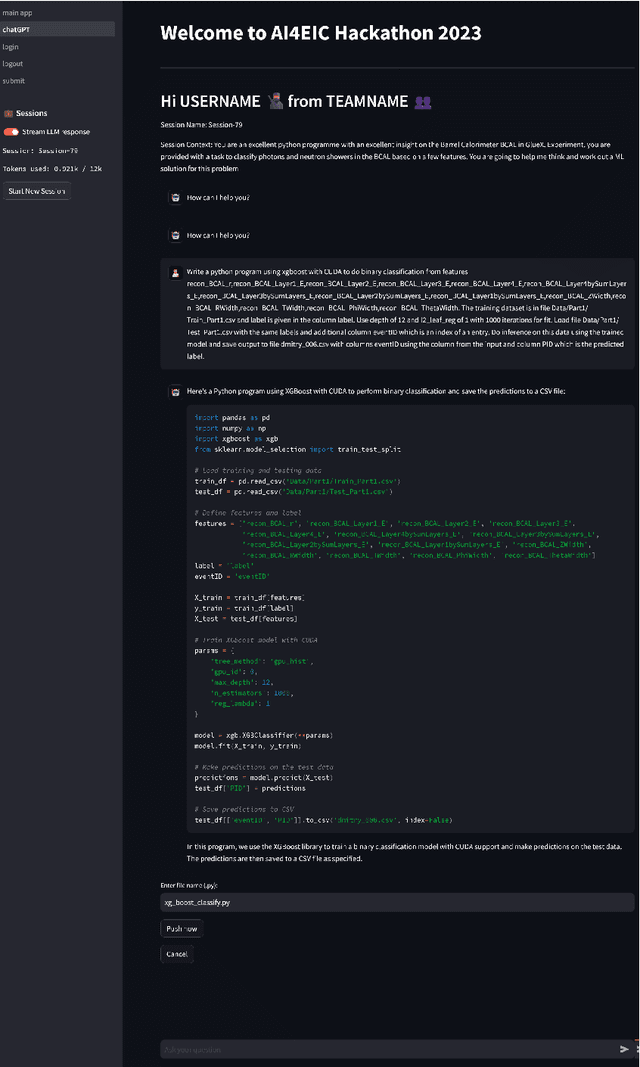
Task: Click assistant avatar beside the Python program reply
Action: click(175, 391)
